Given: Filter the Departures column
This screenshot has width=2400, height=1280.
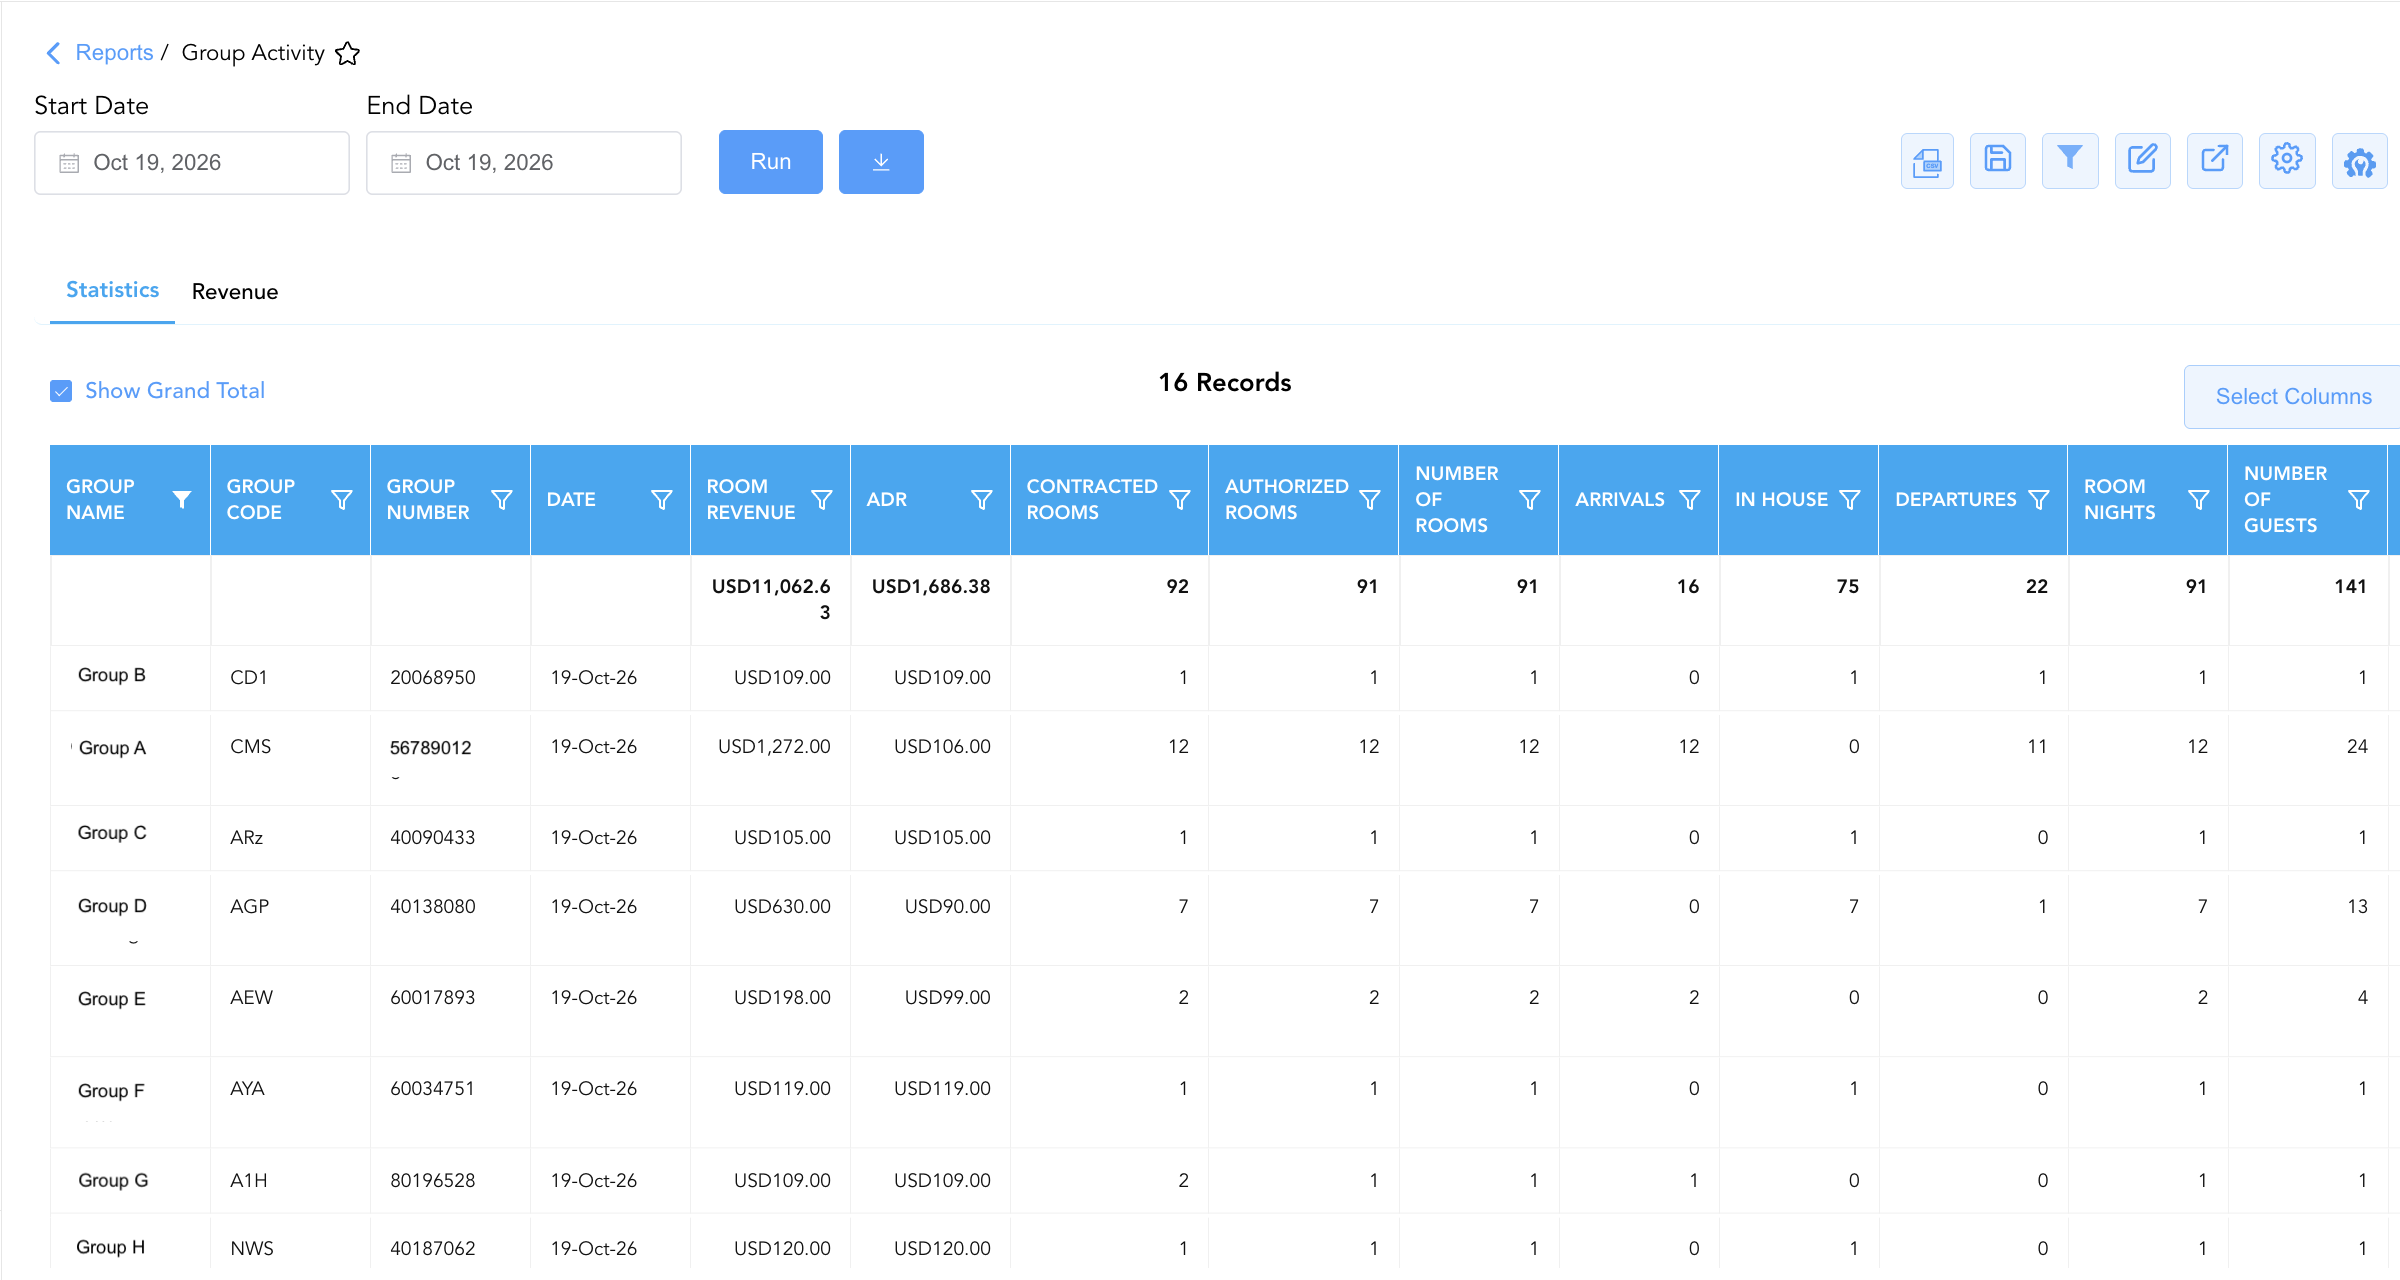Looking at the screenshot, I should click(2039, 499).
